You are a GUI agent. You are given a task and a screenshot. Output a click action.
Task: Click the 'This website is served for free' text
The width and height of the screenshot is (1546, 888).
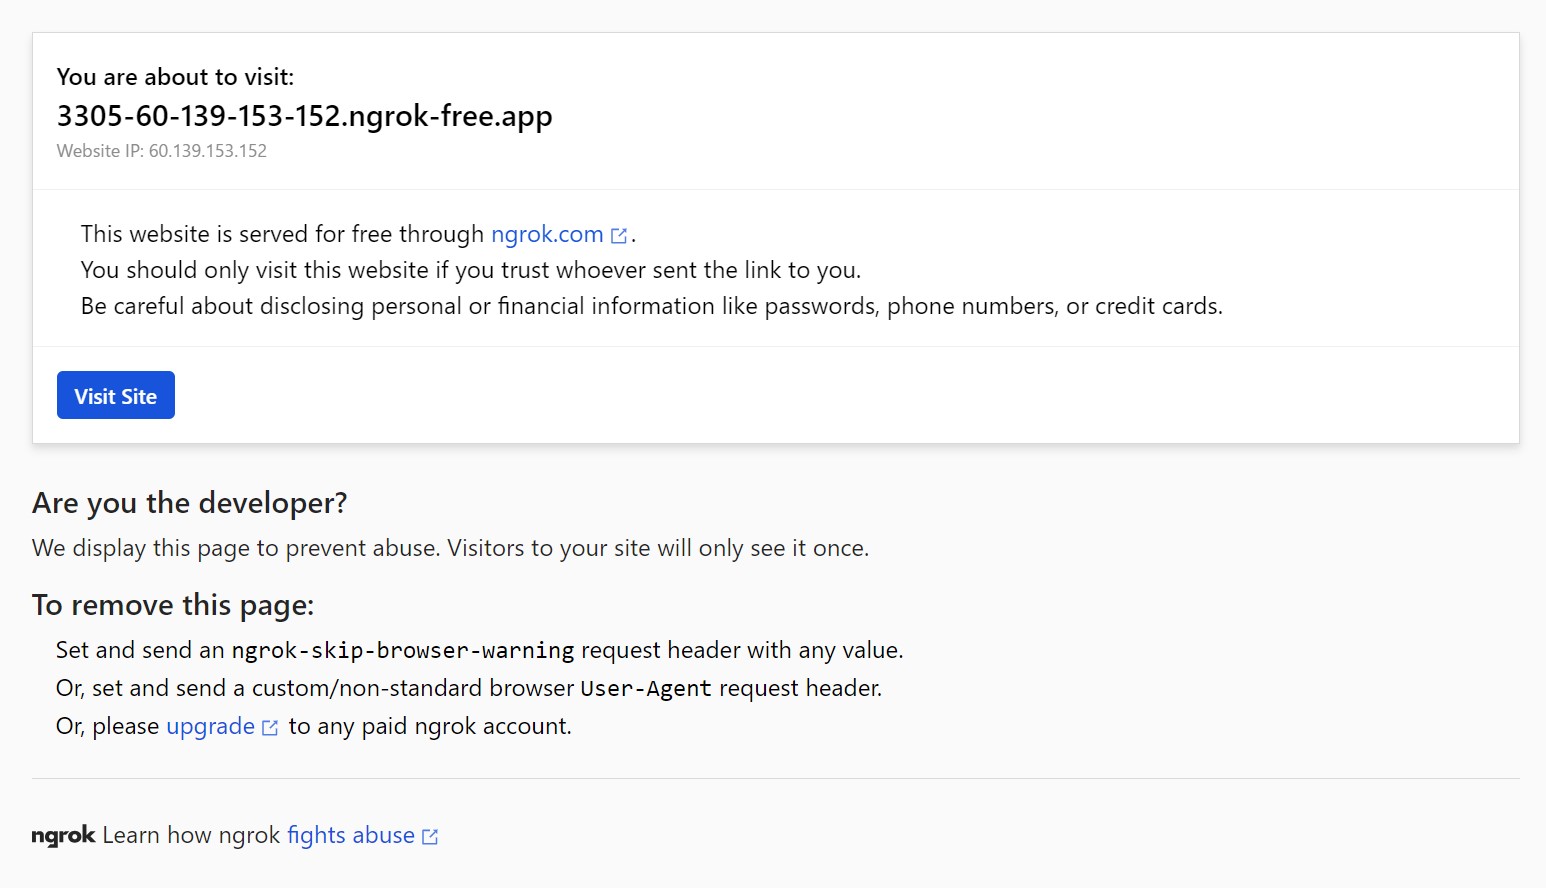click(x=282, y=234)
